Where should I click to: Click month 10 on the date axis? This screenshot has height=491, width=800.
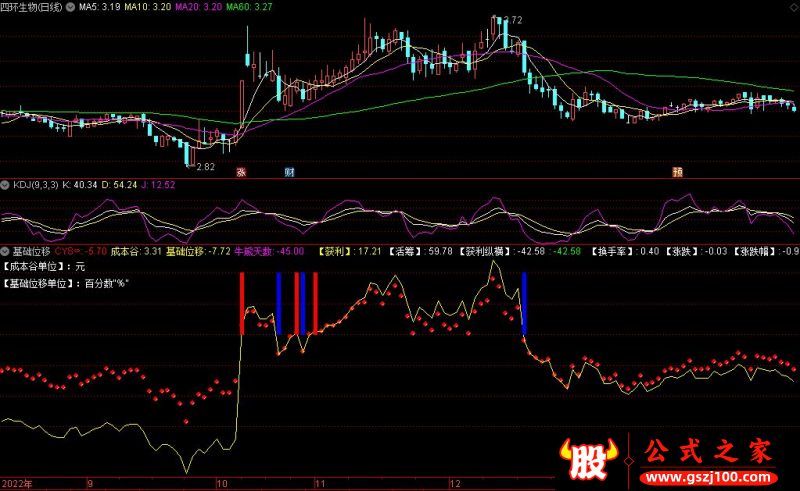tap(222, 483)
